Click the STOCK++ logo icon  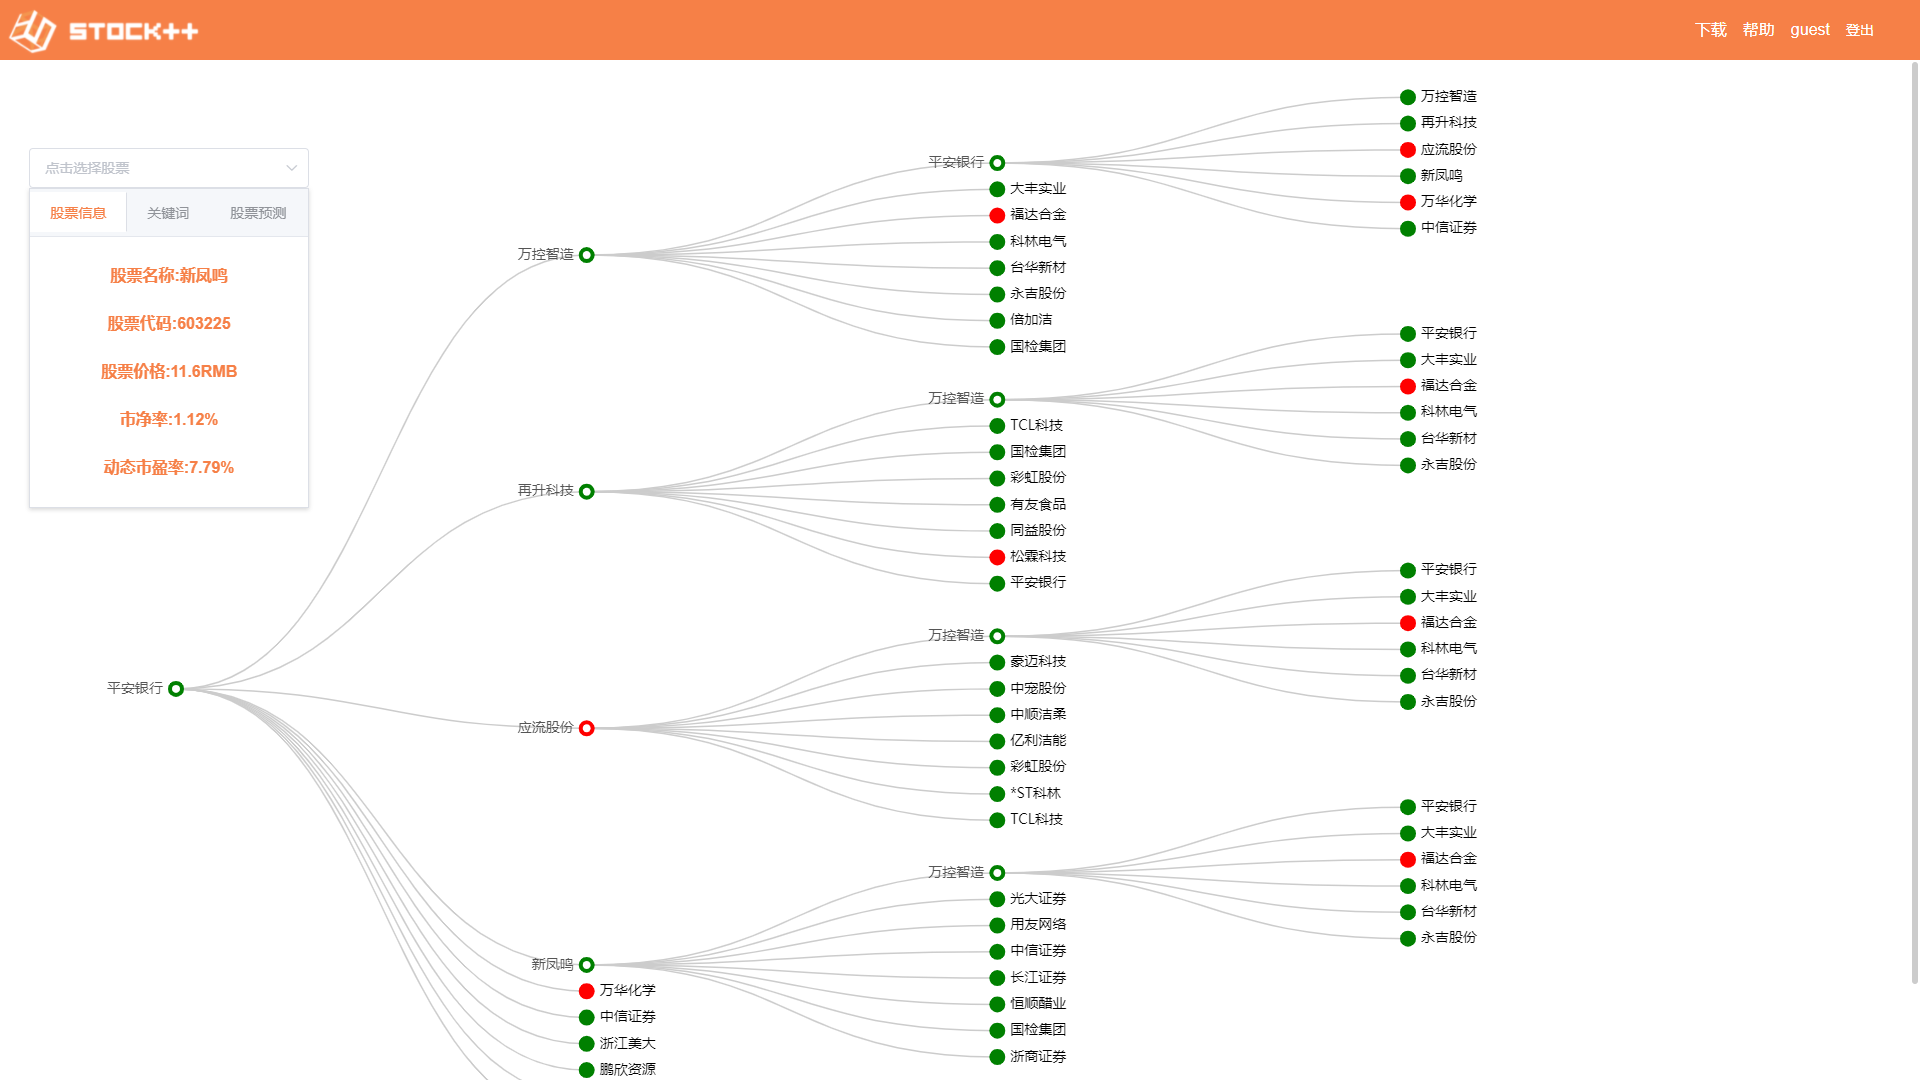pos(32,31)
